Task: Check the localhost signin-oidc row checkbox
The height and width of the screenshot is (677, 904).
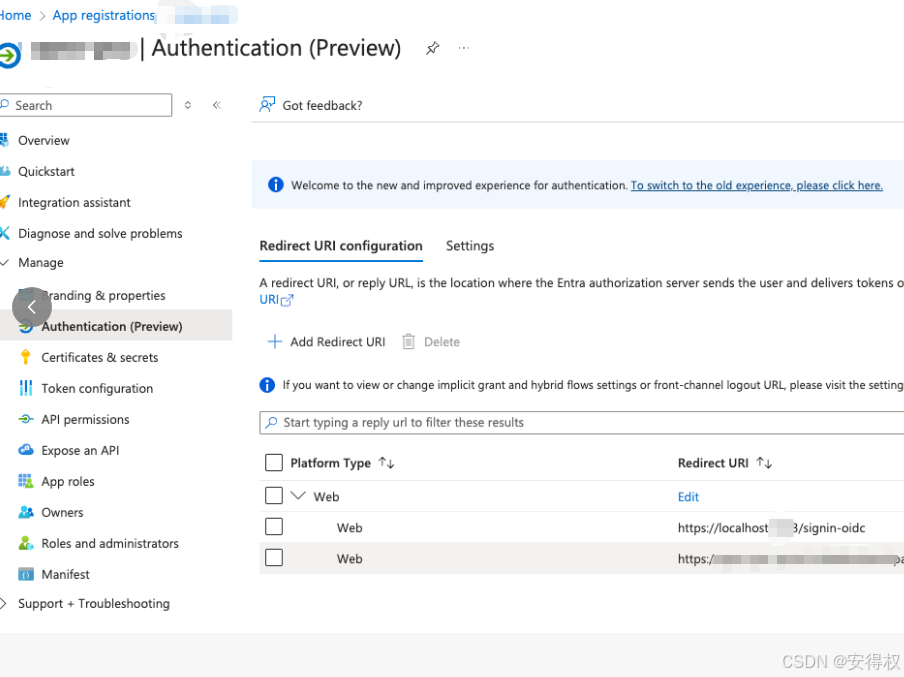Action: coord(274,527)
